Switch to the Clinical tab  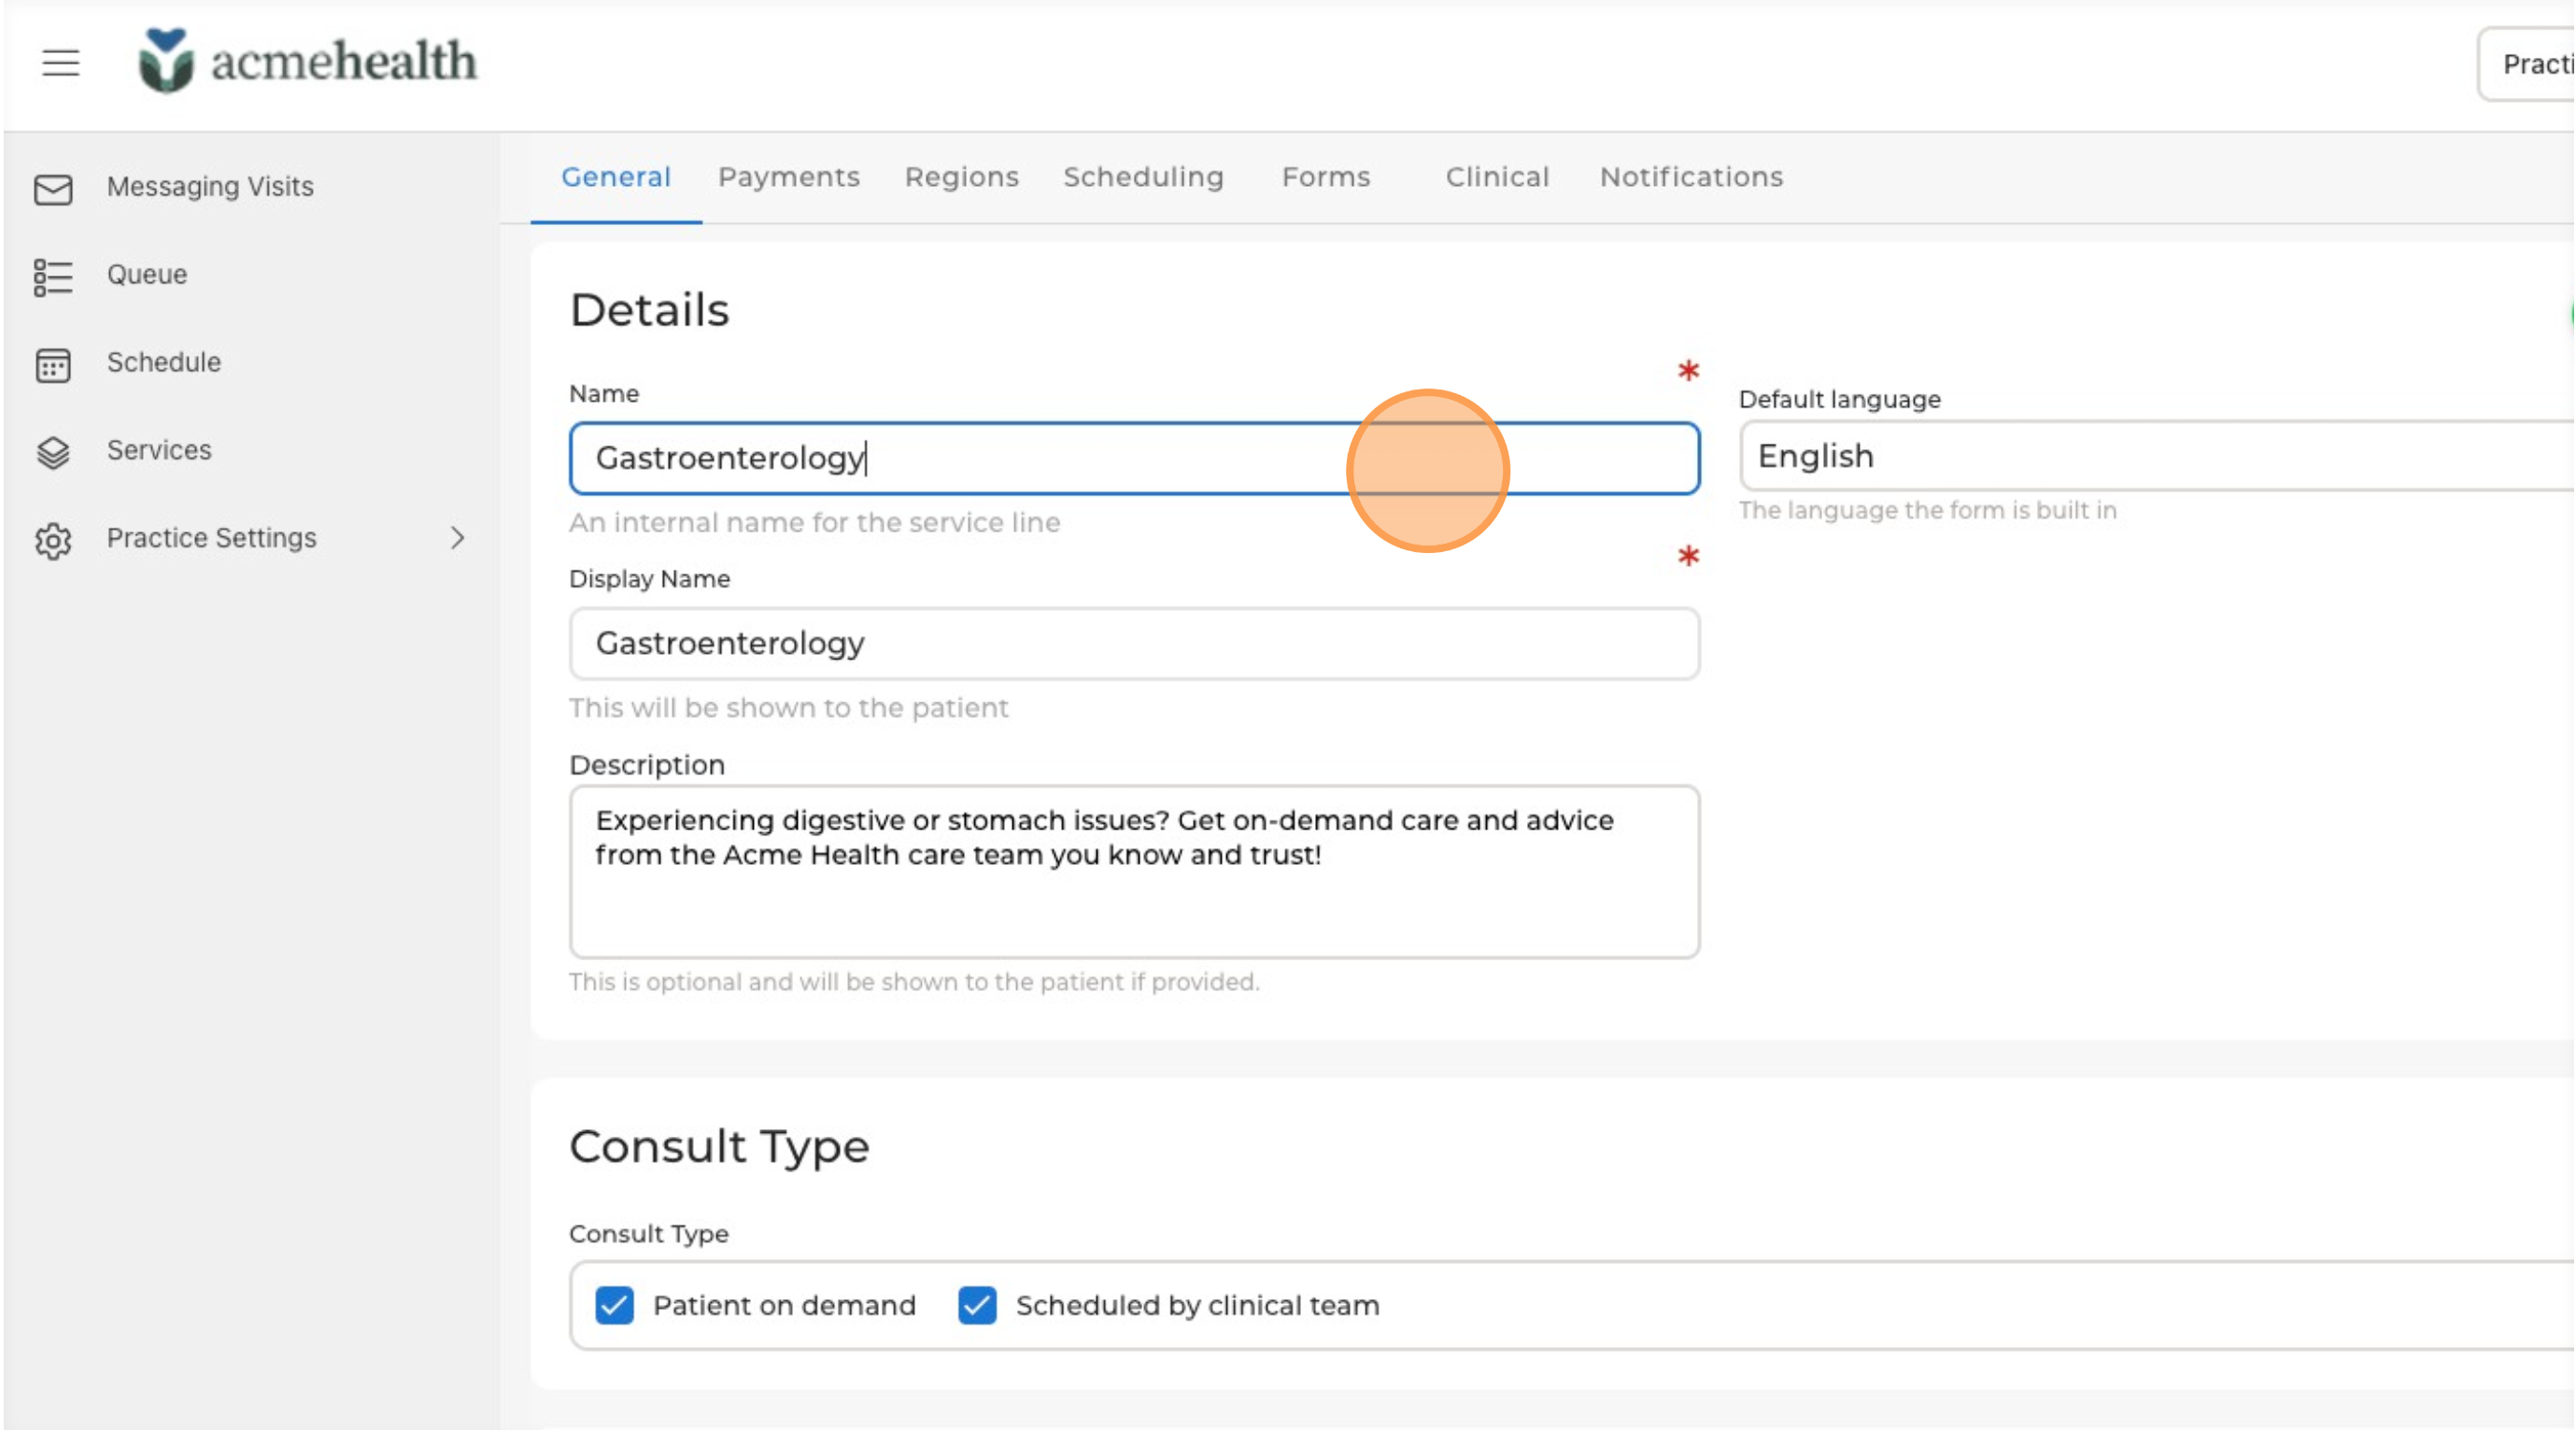click(x=1497, y=177)
